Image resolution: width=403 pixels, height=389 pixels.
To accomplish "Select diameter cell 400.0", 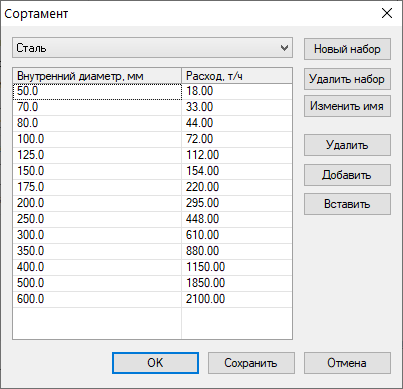I will (x=97, y=267).
